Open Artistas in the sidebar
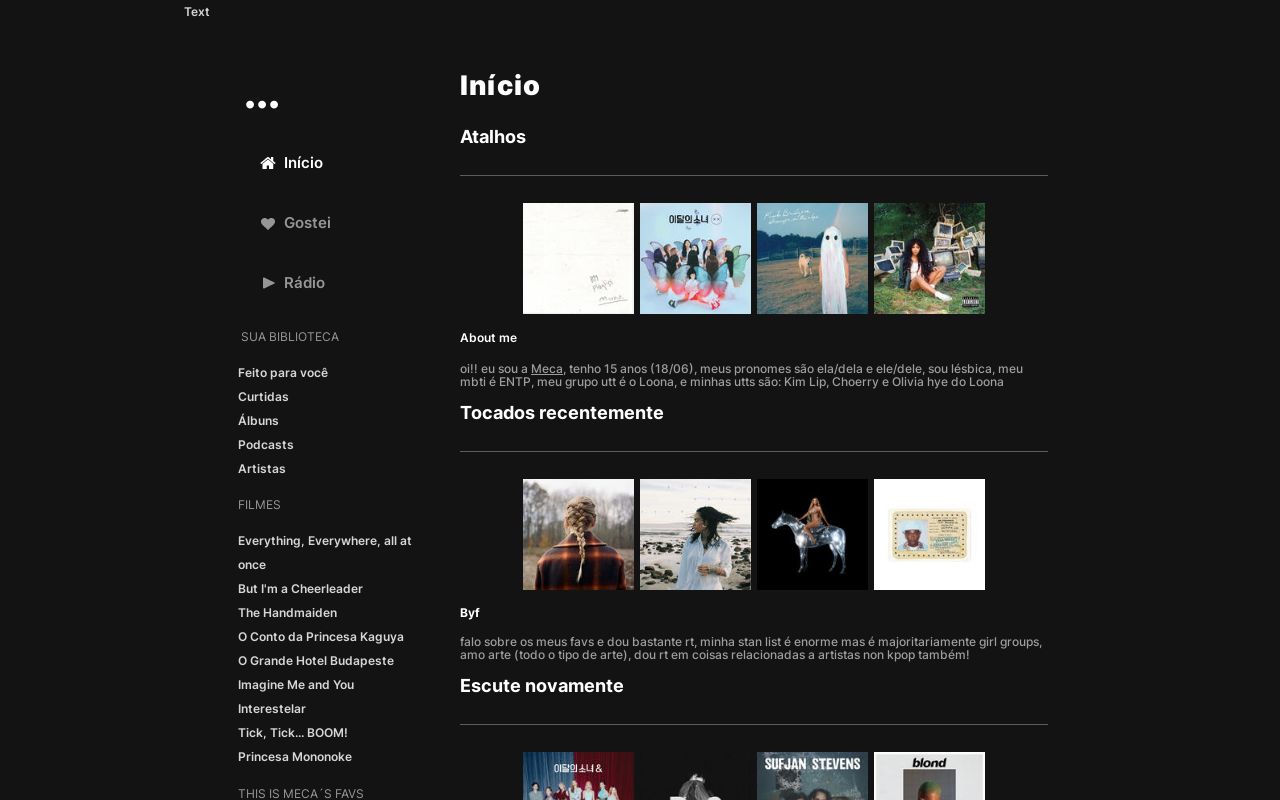Screen dimensions: 1280x800 coord(262,469)
